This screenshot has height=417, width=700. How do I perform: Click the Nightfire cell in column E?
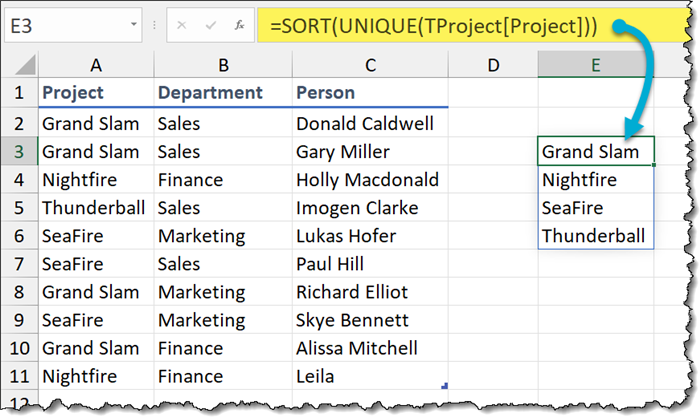596,180
